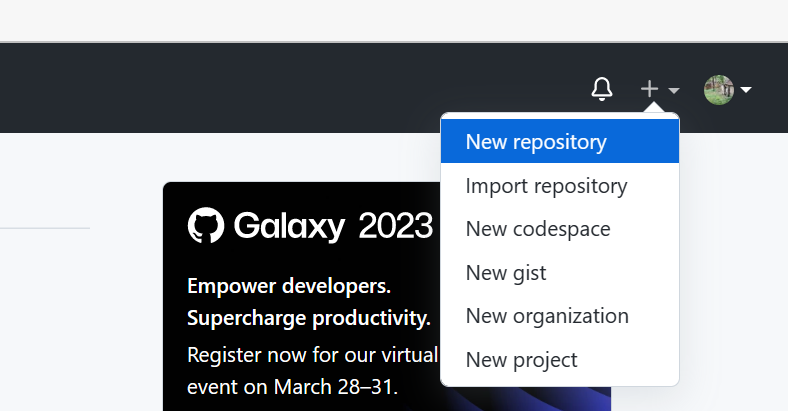
Task: Open the Galaxy 2023 heading
Action: point(333,226)
